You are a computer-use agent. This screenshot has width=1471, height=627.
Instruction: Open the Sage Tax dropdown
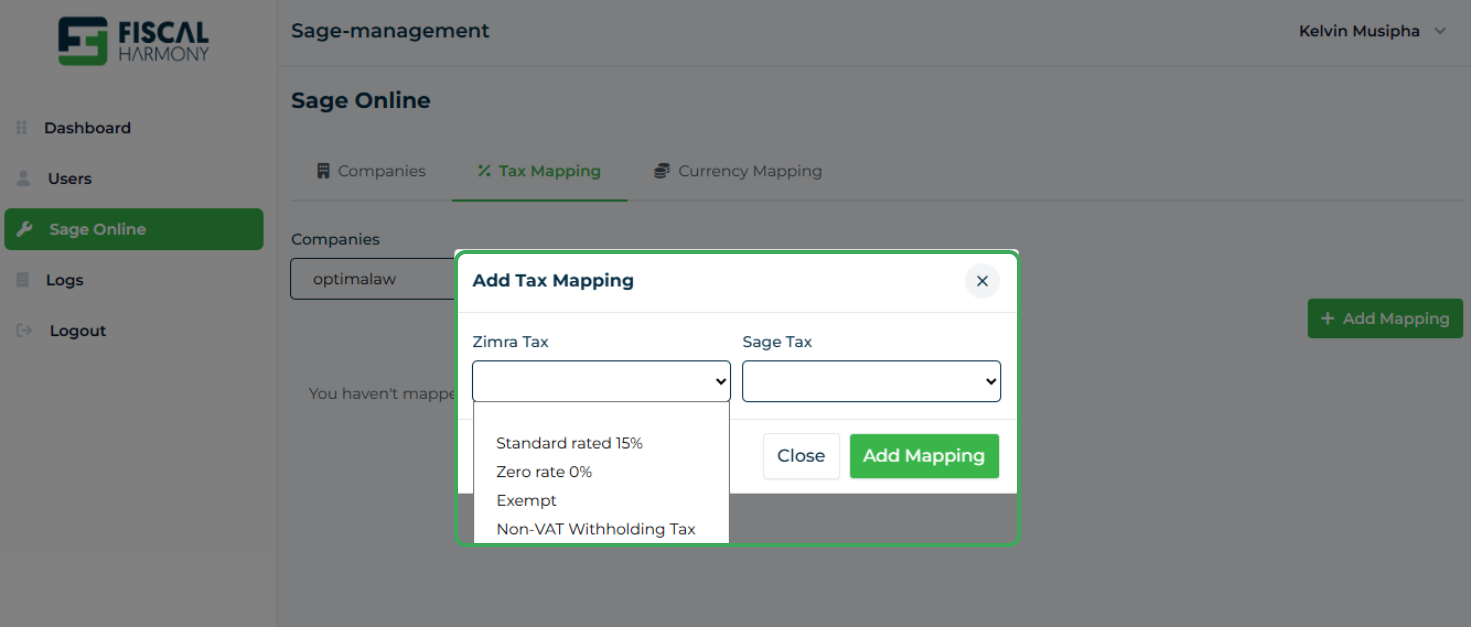pyautogui.click(x=871, y=381)
